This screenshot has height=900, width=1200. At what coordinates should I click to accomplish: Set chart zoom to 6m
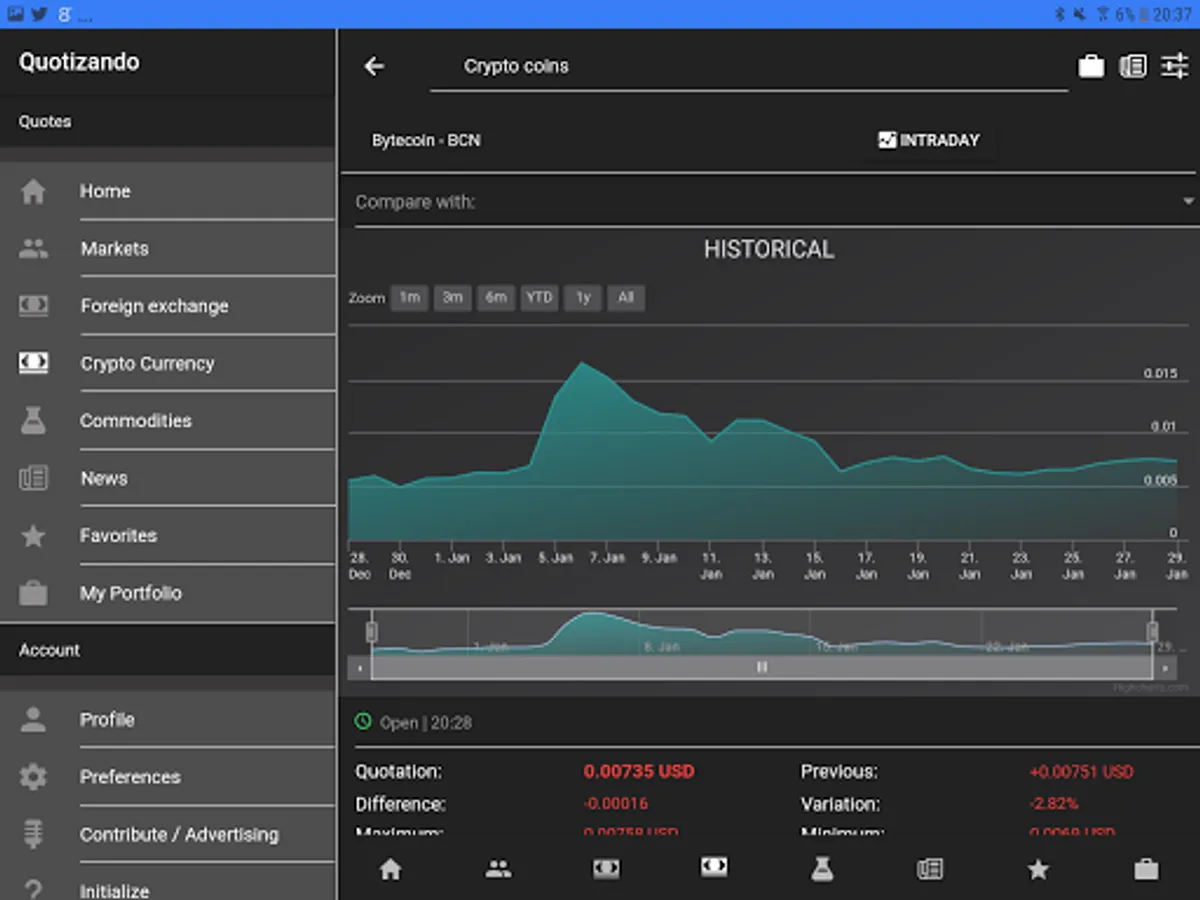tap(496, 297)
